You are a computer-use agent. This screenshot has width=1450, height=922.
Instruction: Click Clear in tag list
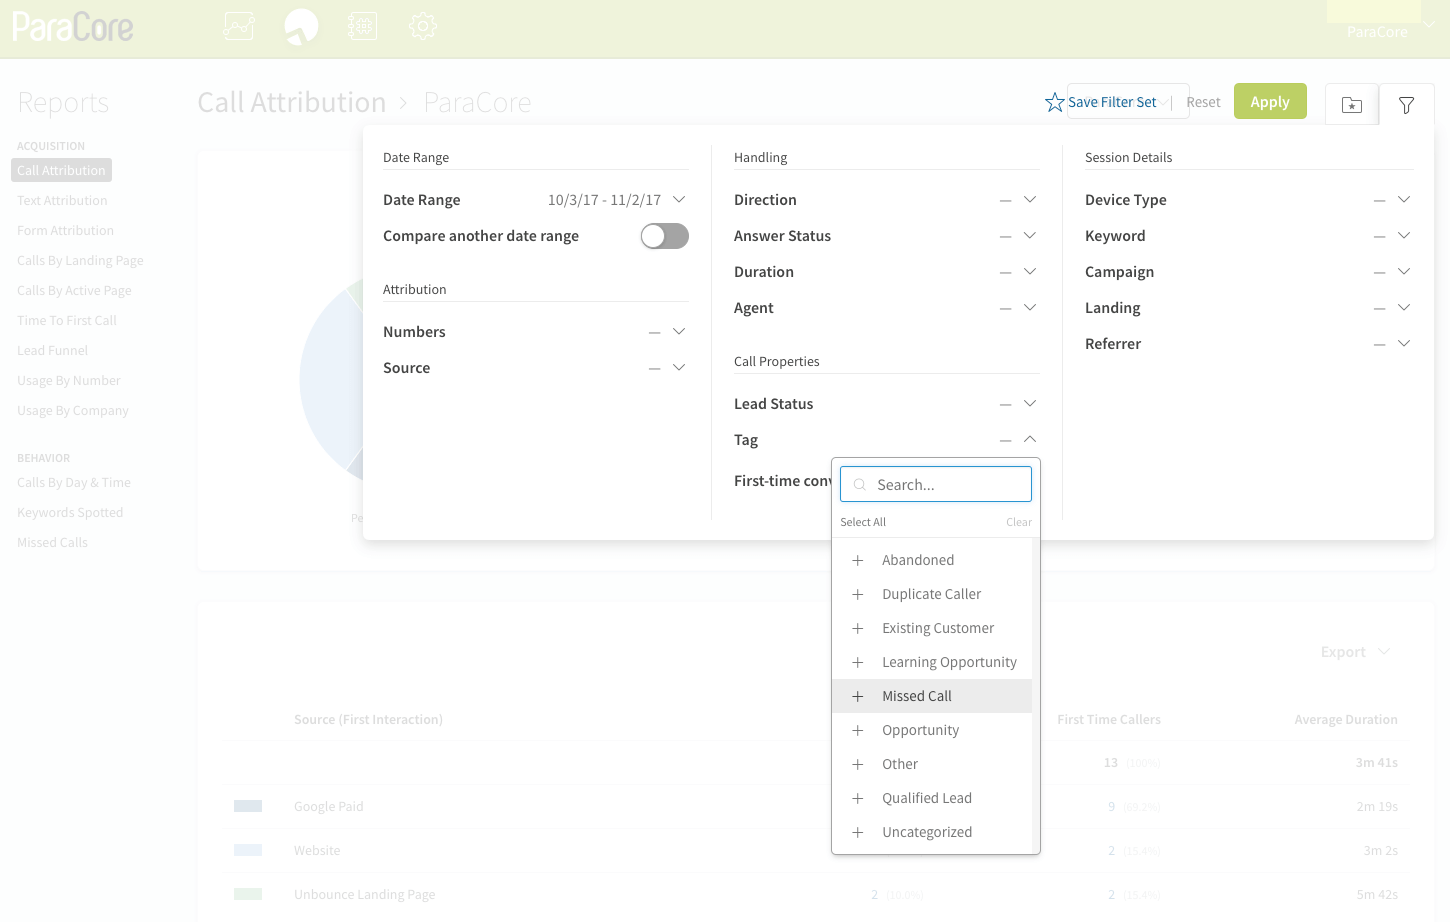(1019, 522)
